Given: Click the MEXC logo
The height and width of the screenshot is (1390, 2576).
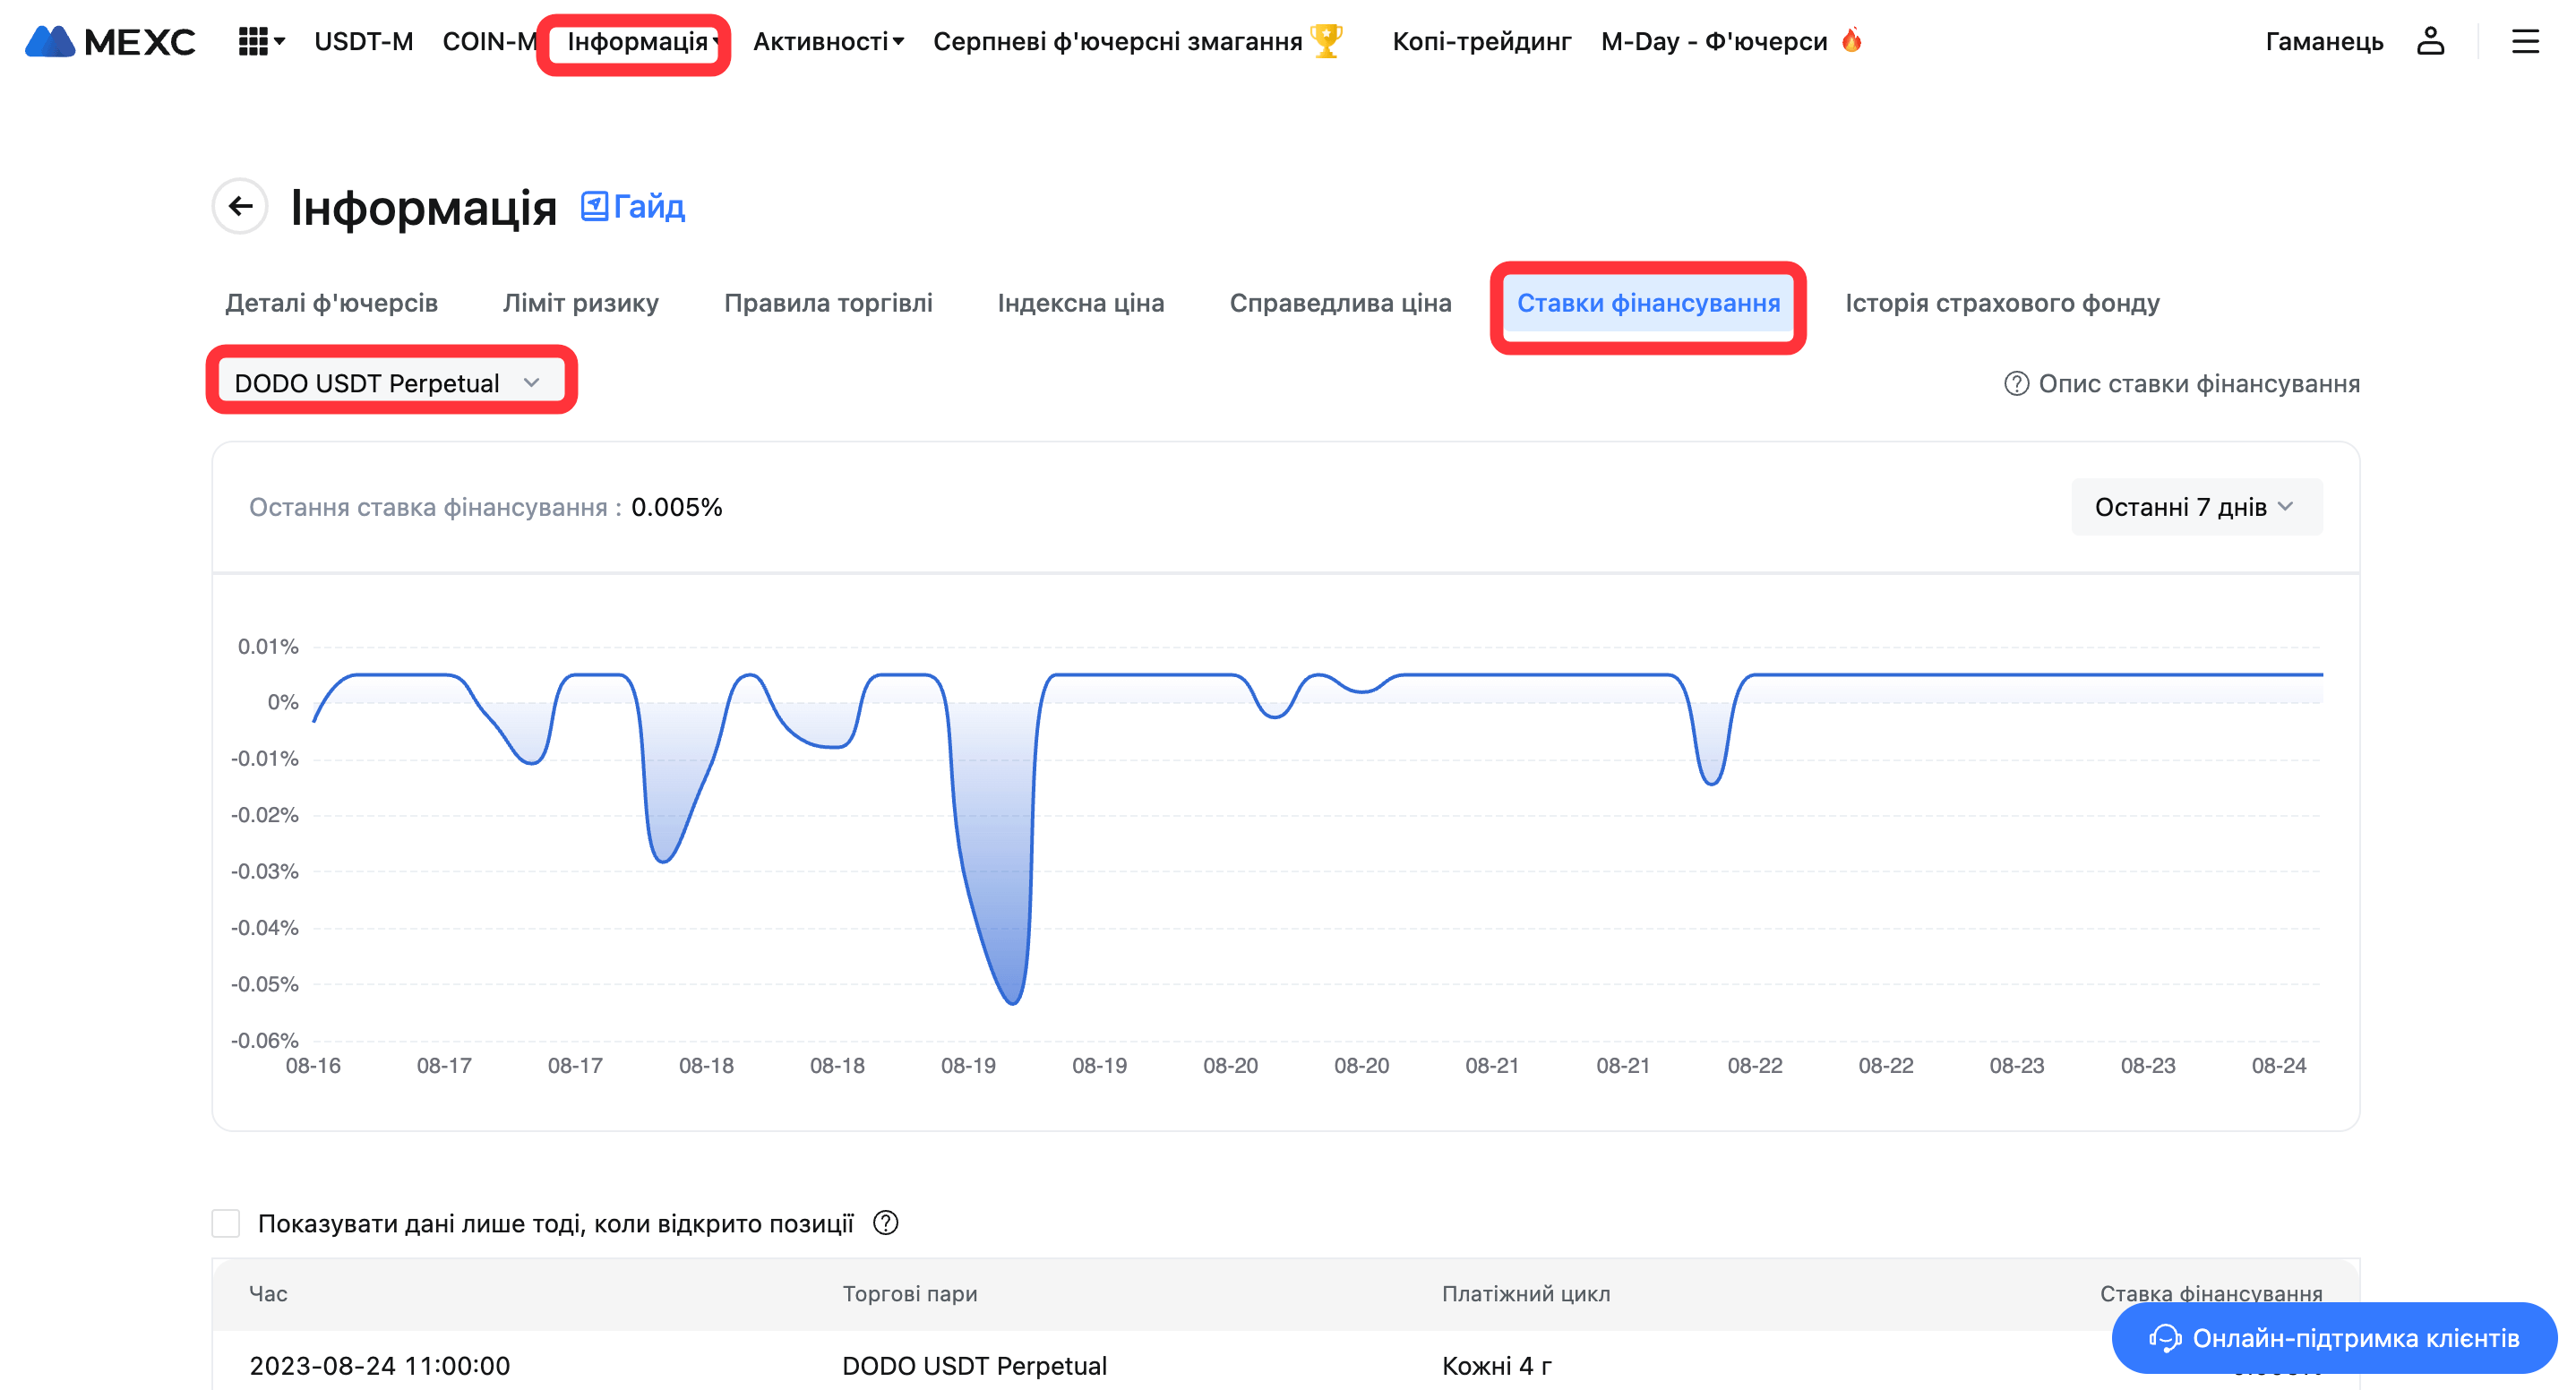Looking at the screenshot, I should click(110, 41).
